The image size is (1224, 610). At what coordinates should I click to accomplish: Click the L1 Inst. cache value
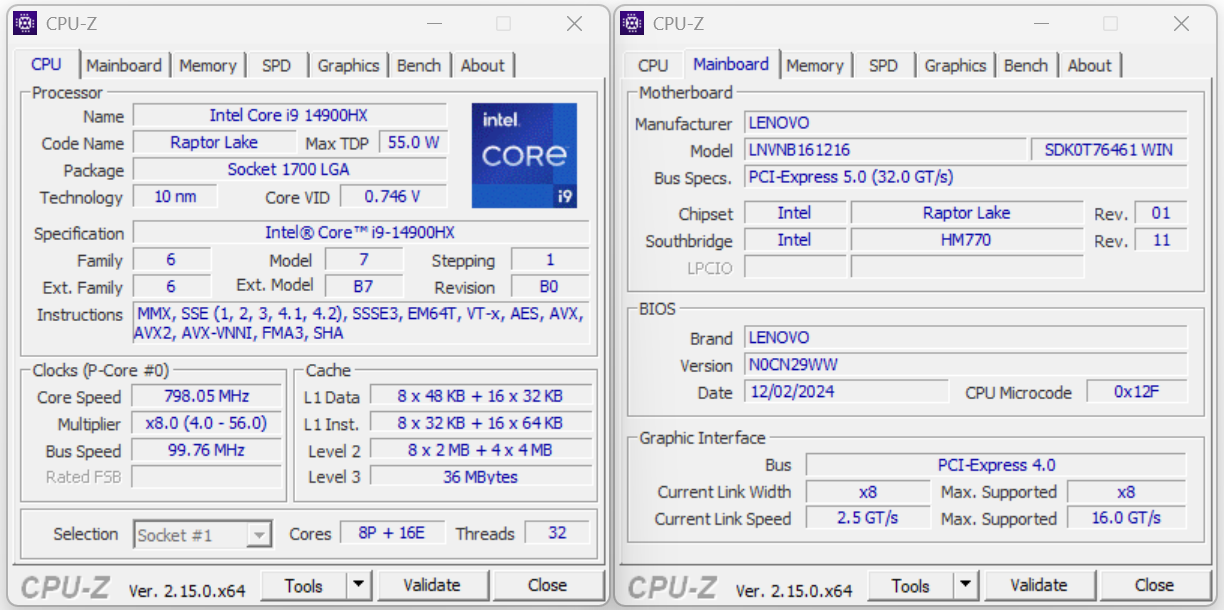point(481,423)
